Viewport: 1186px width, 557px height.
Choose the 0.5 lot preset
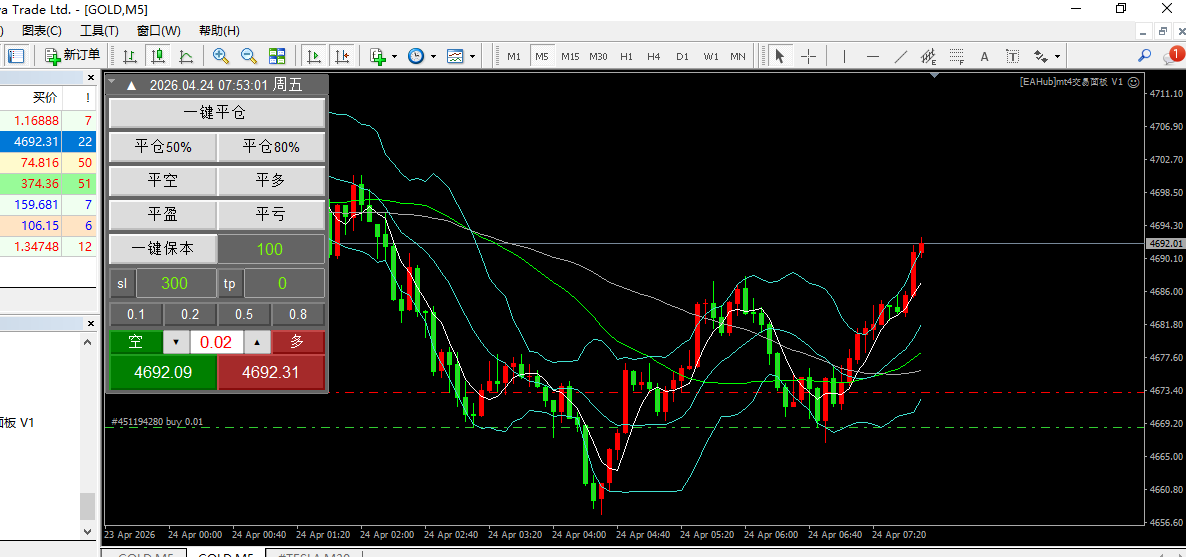click(x=244, y=315)
